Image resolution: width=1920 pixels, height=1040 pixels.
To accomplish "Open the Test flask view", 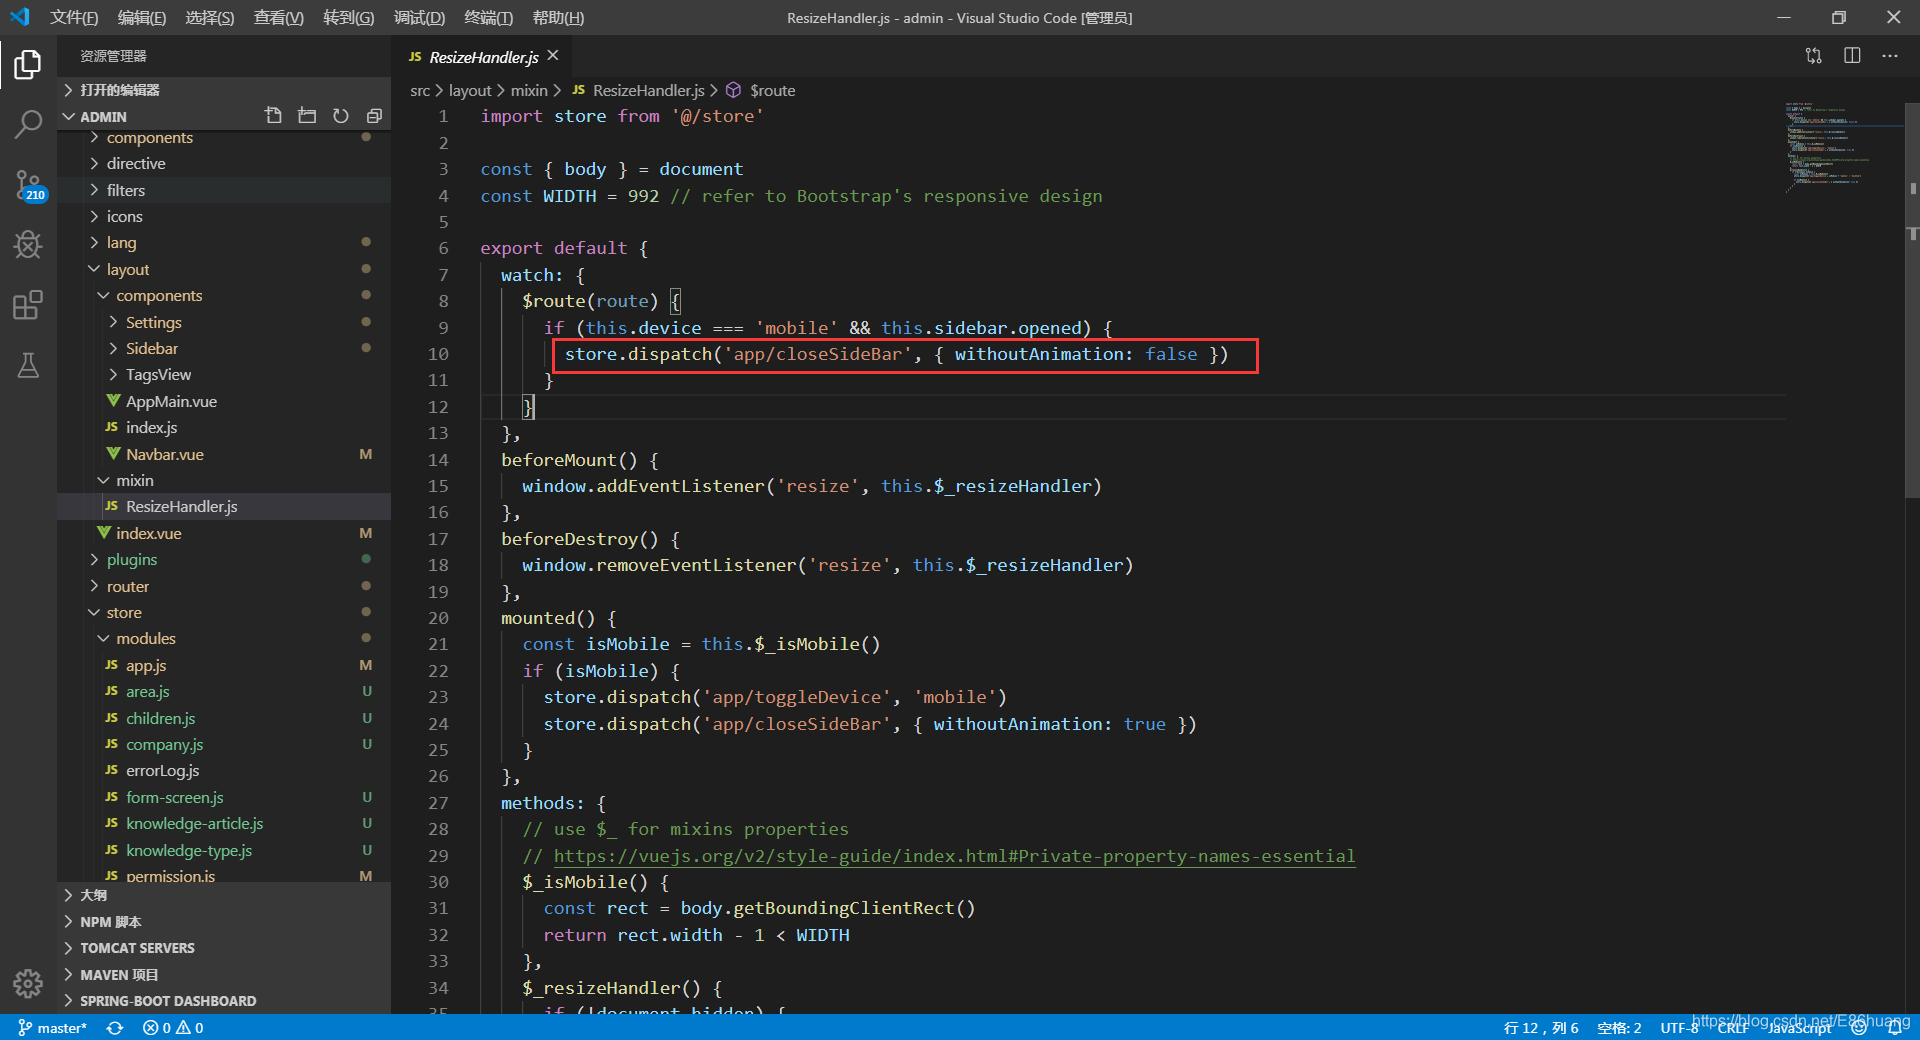I will (28, 365).
